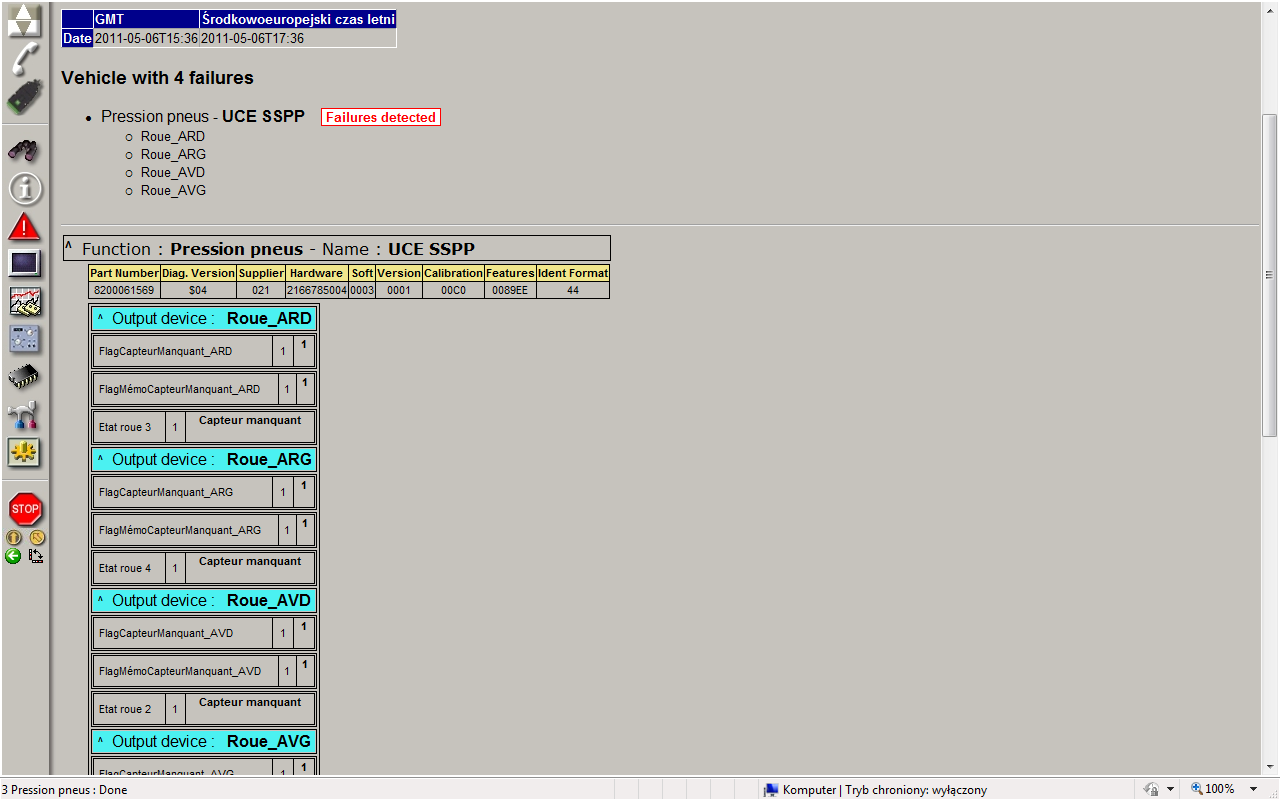This screenshot has height=800, width=1280.
Task: Click the diagnostic connector plug icon
Action: (x=24, y=97)
